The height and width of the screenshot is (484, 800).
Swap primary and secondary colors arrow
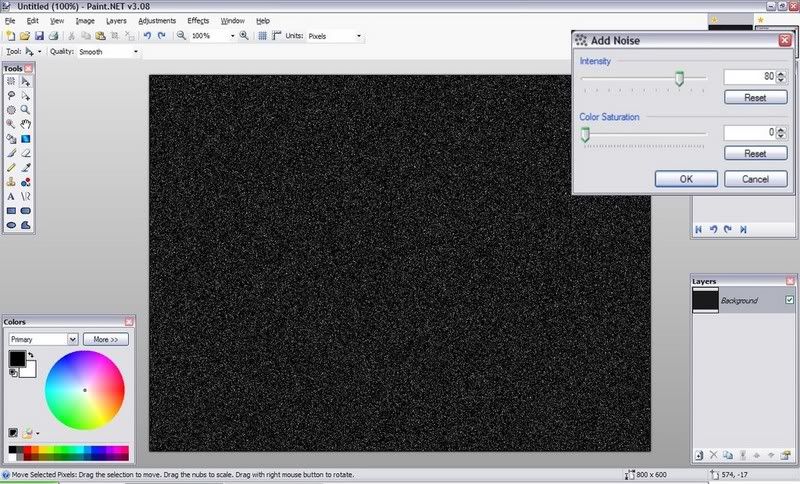coord(31,354)
